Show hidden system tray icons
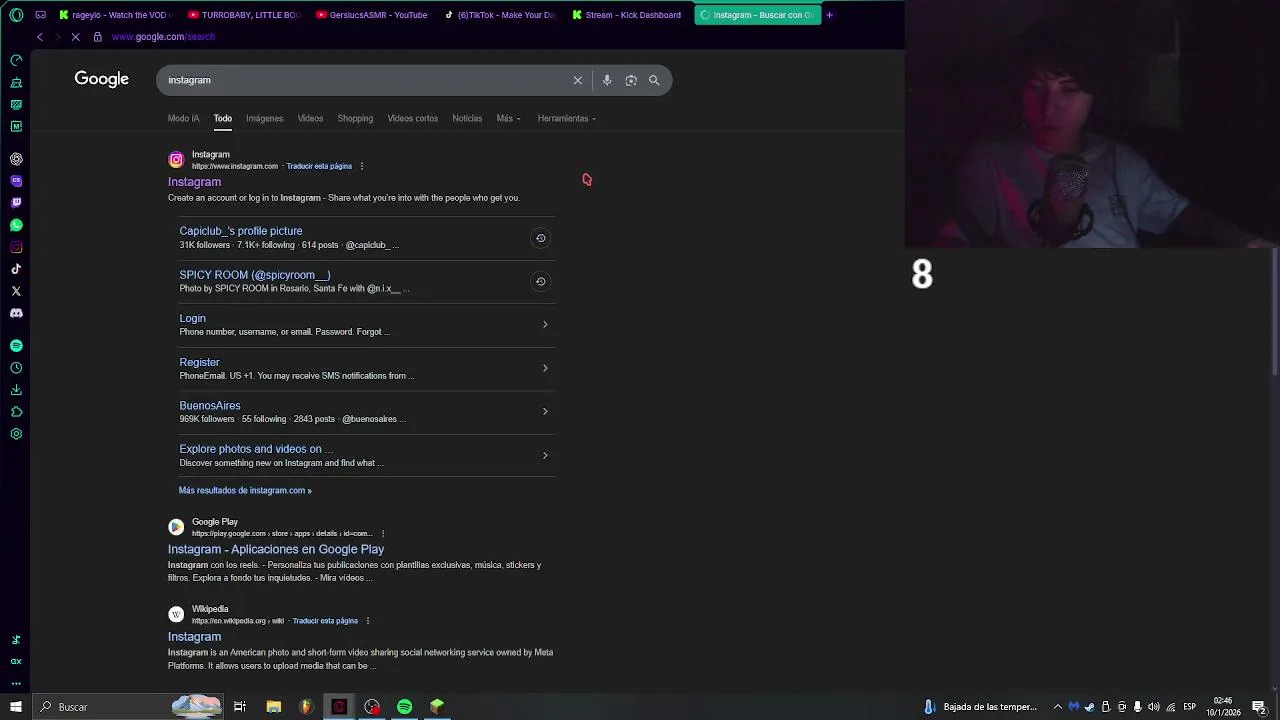 click(x=1057, y=707)
